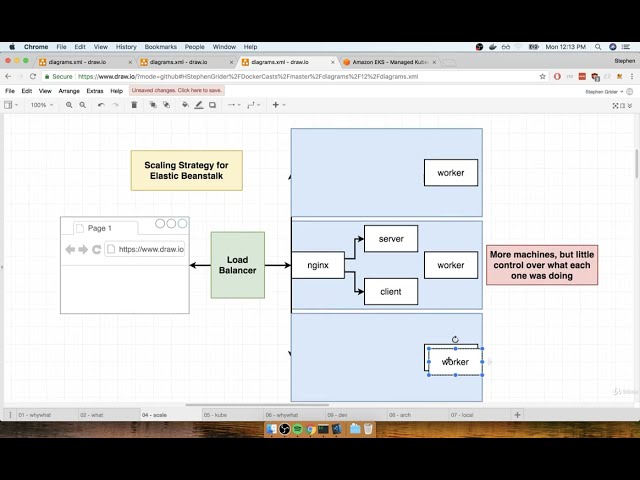
Task: Click the rotate handle above selected worker
Action: coord(455,339)
